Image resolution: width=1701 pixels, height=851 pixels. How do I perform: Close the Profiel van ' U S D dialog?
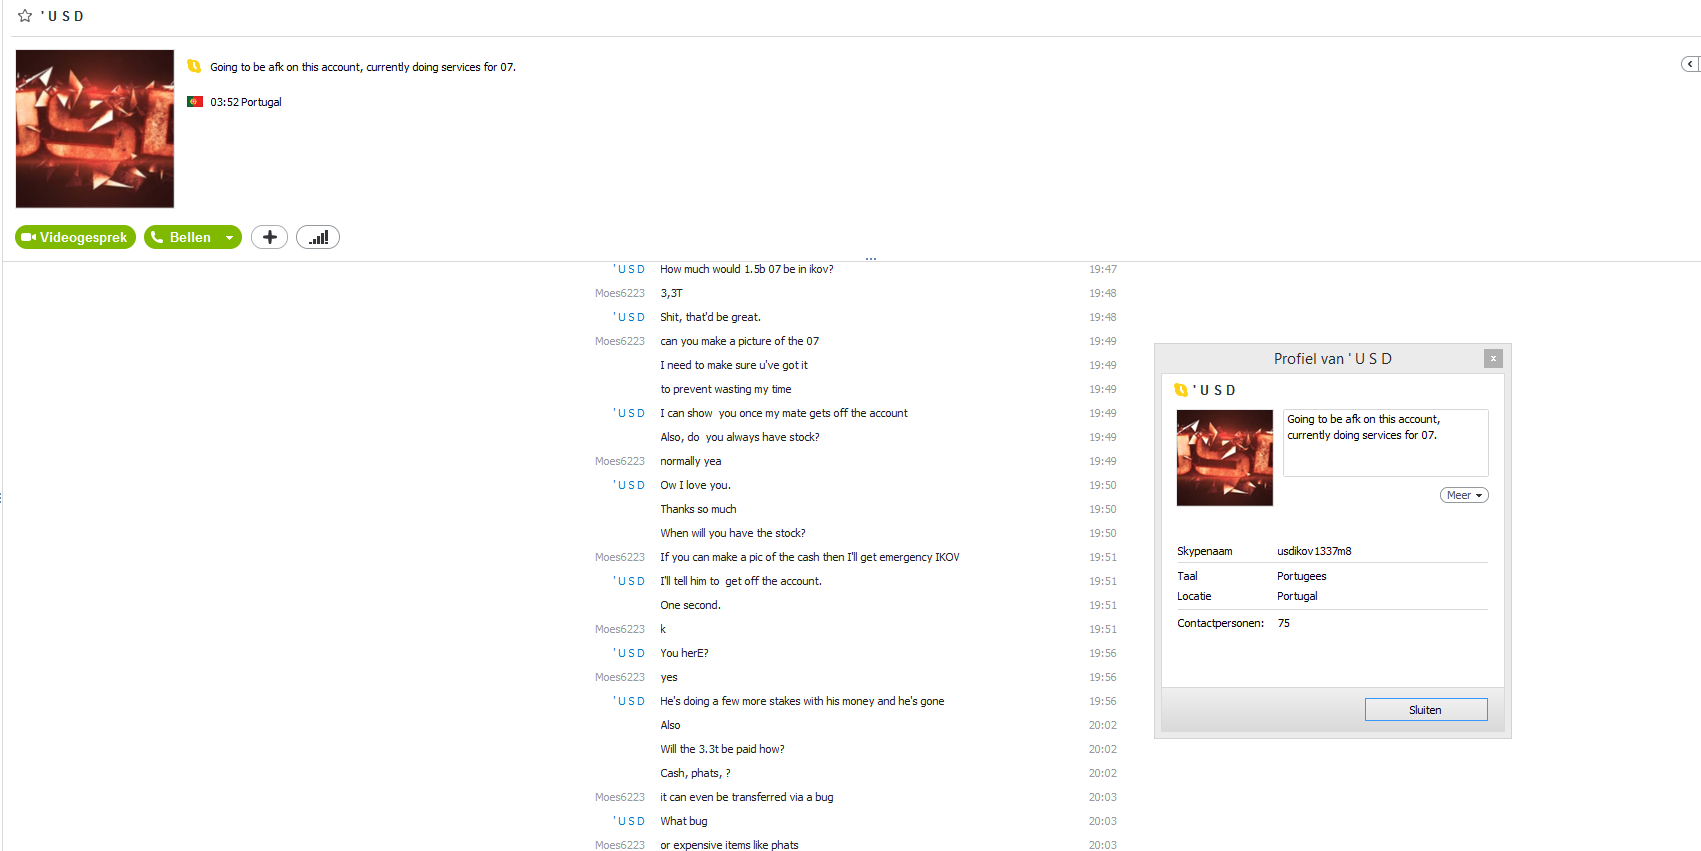coord(1493,358)
